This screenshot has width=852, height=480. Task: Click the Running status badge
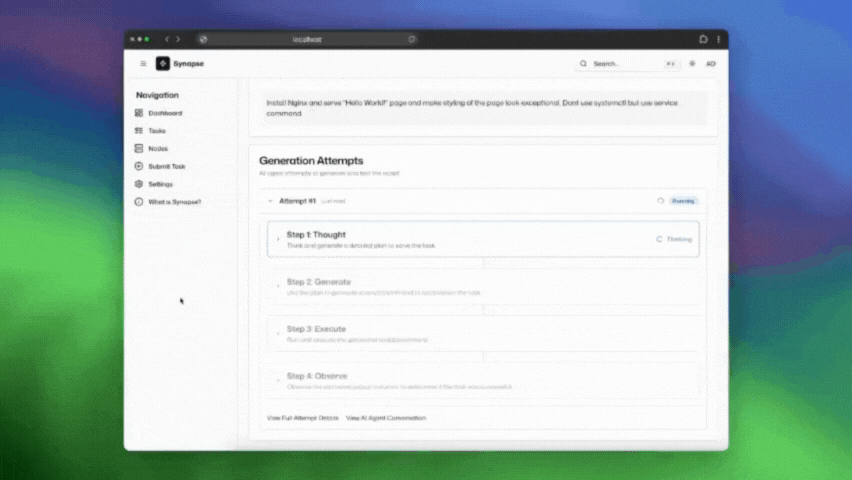[x=684, y=201]
